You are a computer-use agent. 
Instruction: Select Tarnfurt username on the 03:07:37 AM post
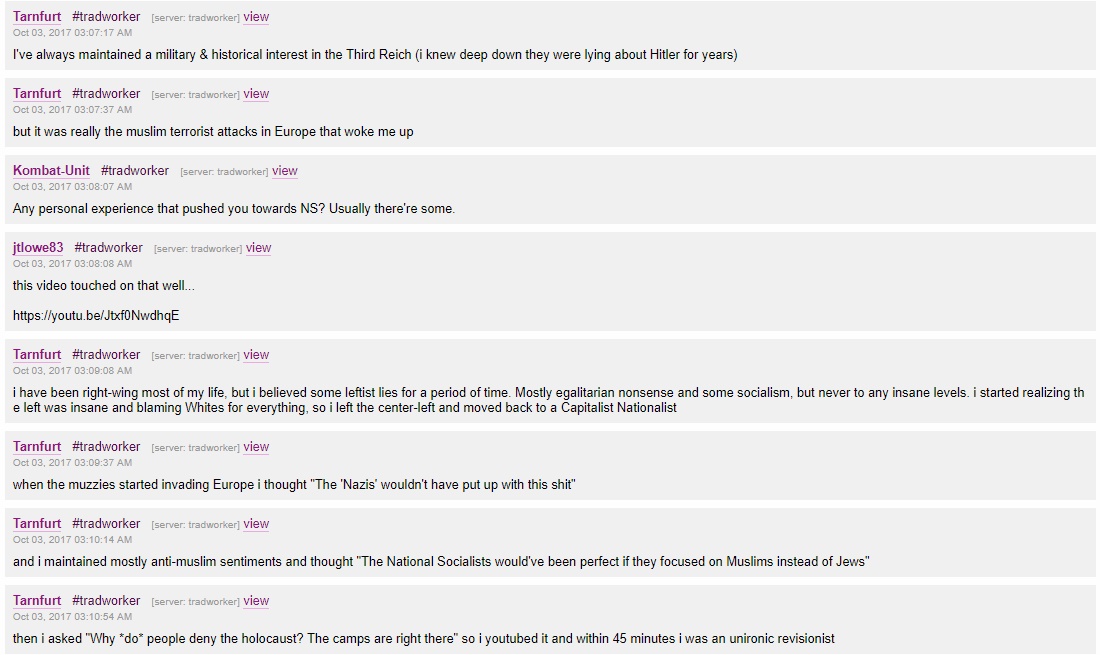[x=37, y=94]
